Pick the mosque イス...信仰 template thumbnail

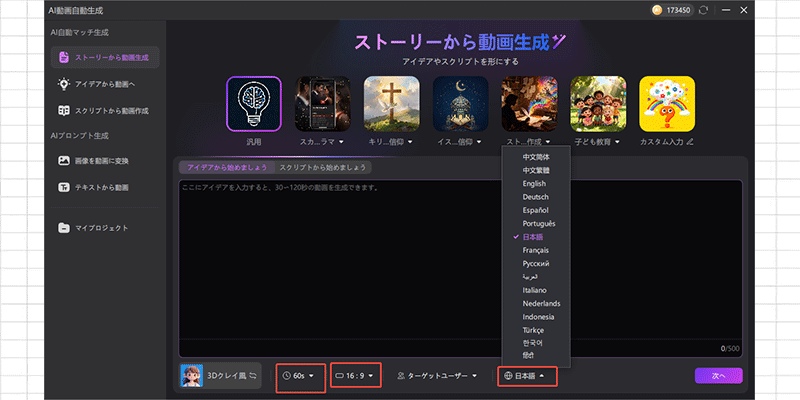click(x=460, y=104)
